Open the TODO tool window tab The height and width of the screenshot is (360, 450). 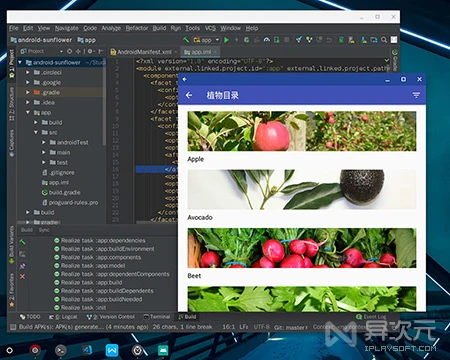[x=30, y=317]
